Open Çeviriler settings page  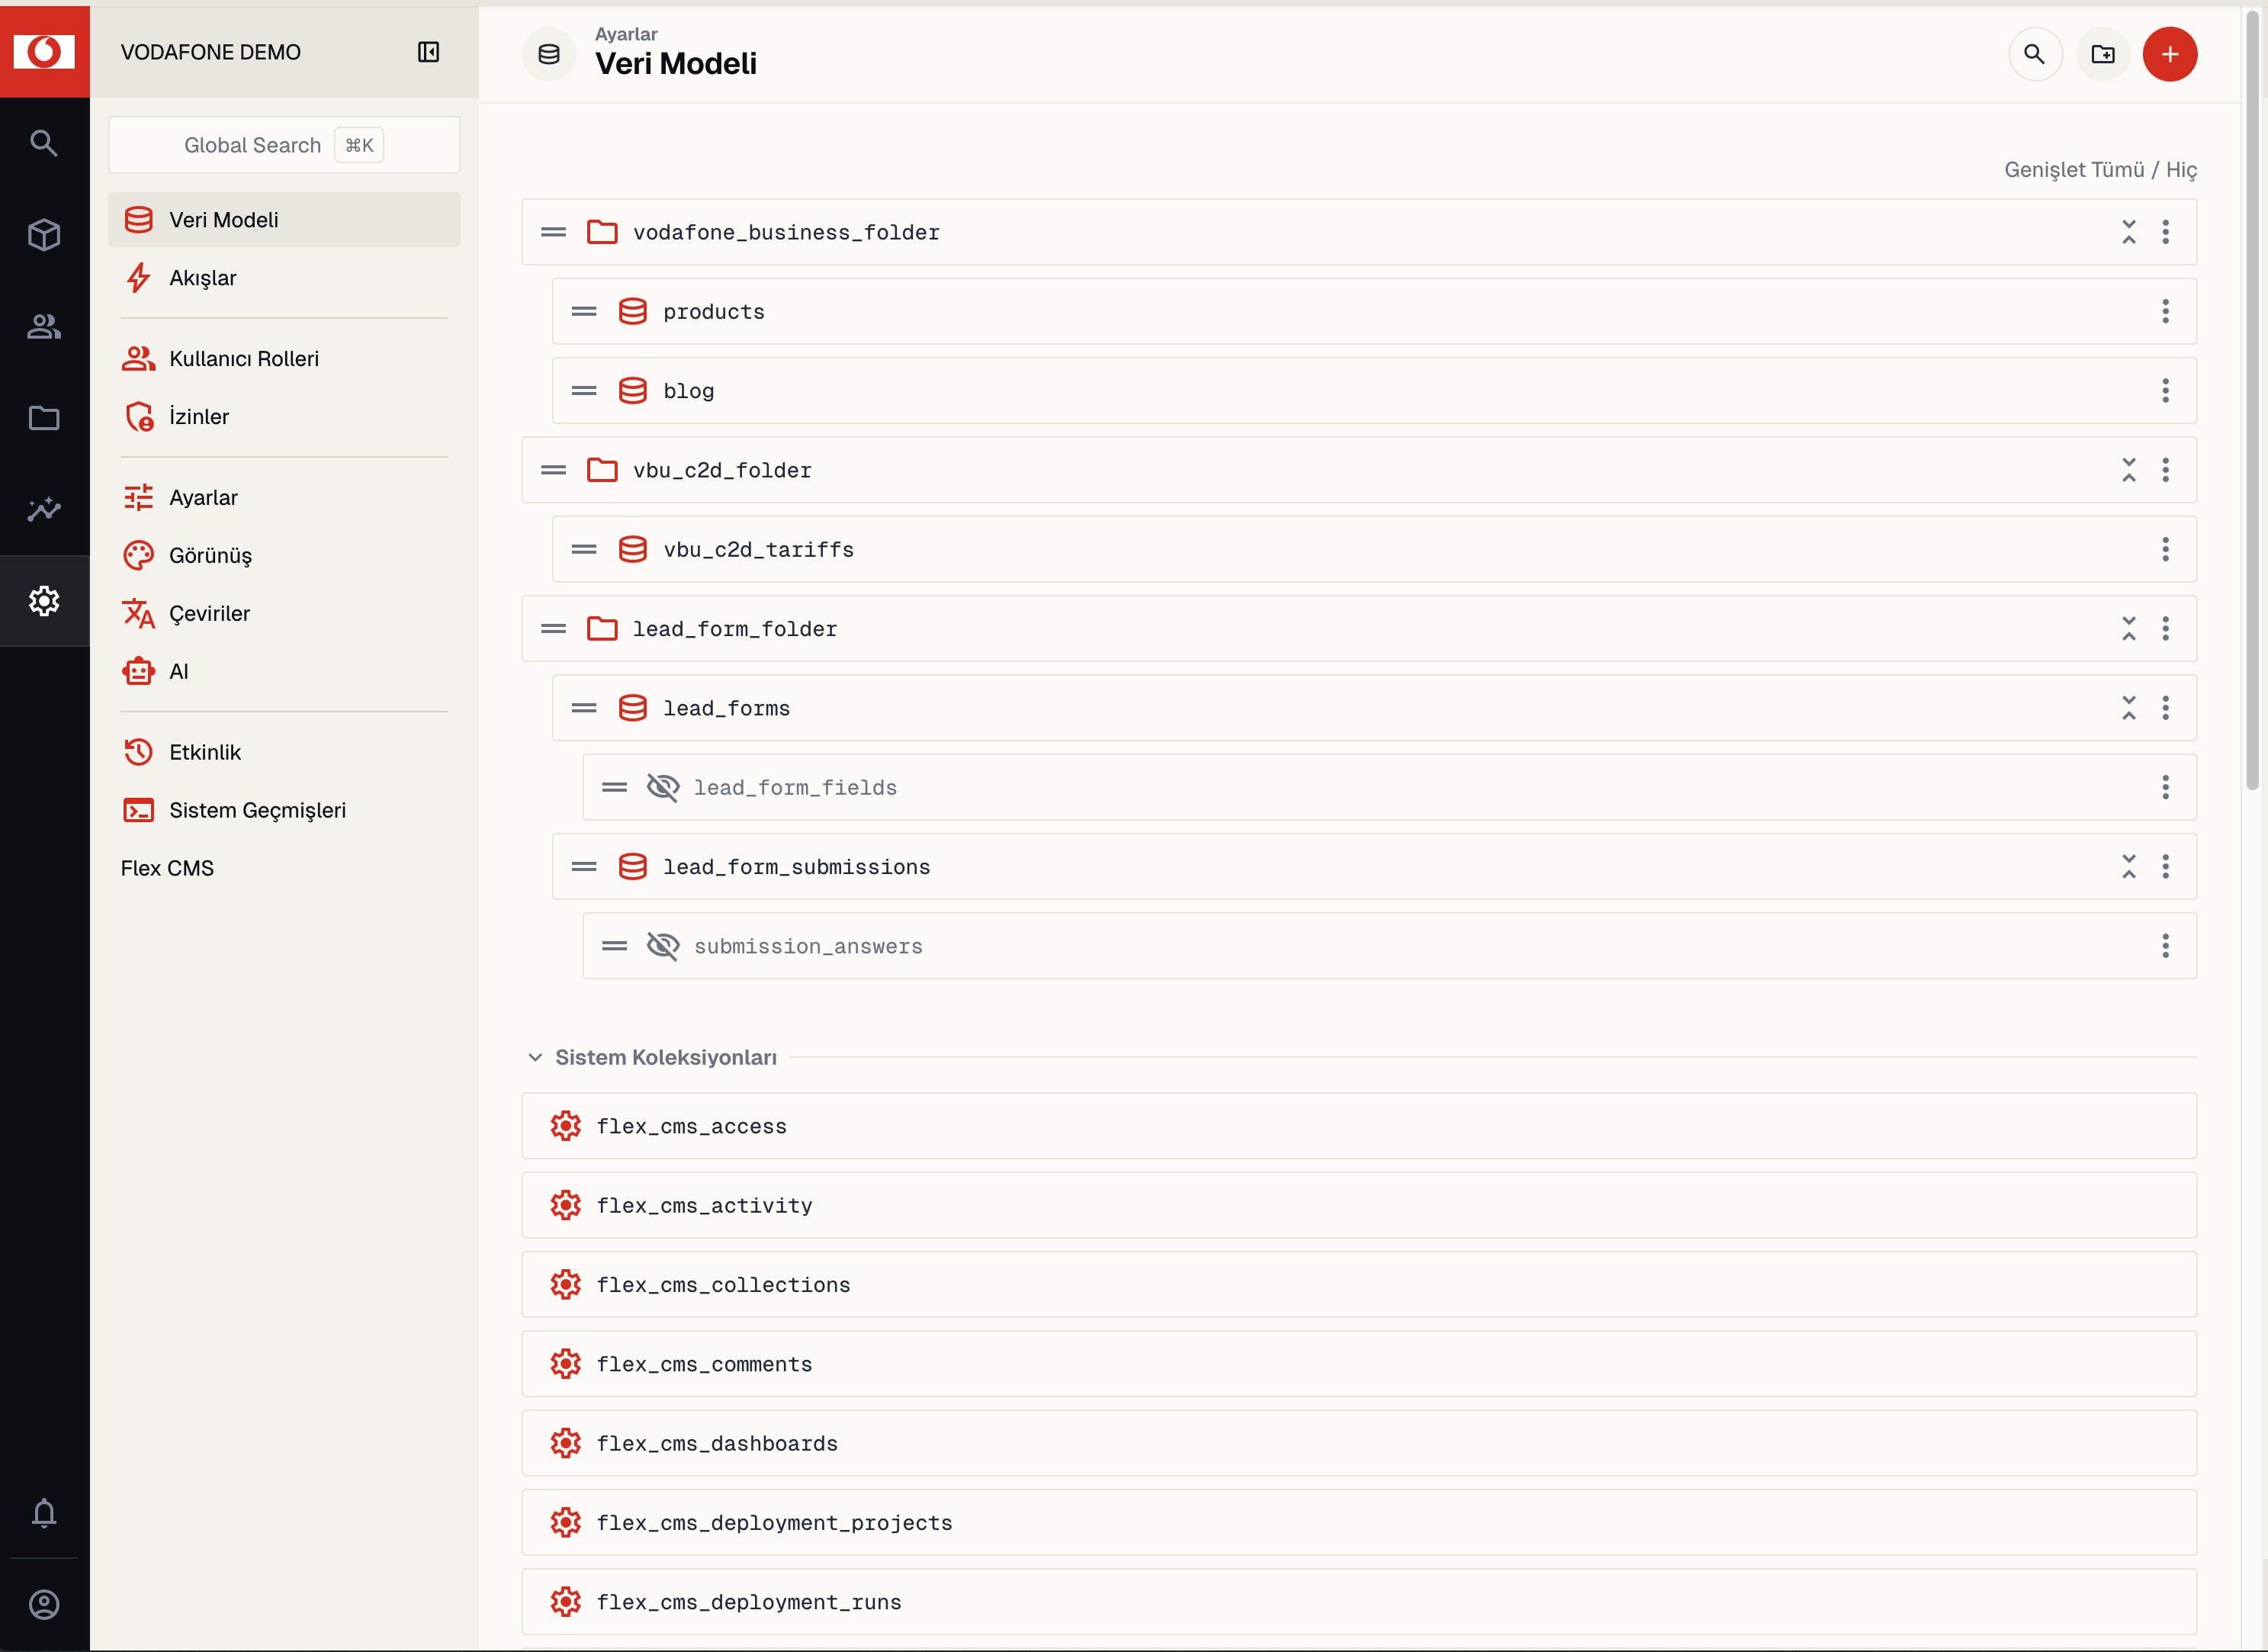pyautogui.click(x=284, y=613)
